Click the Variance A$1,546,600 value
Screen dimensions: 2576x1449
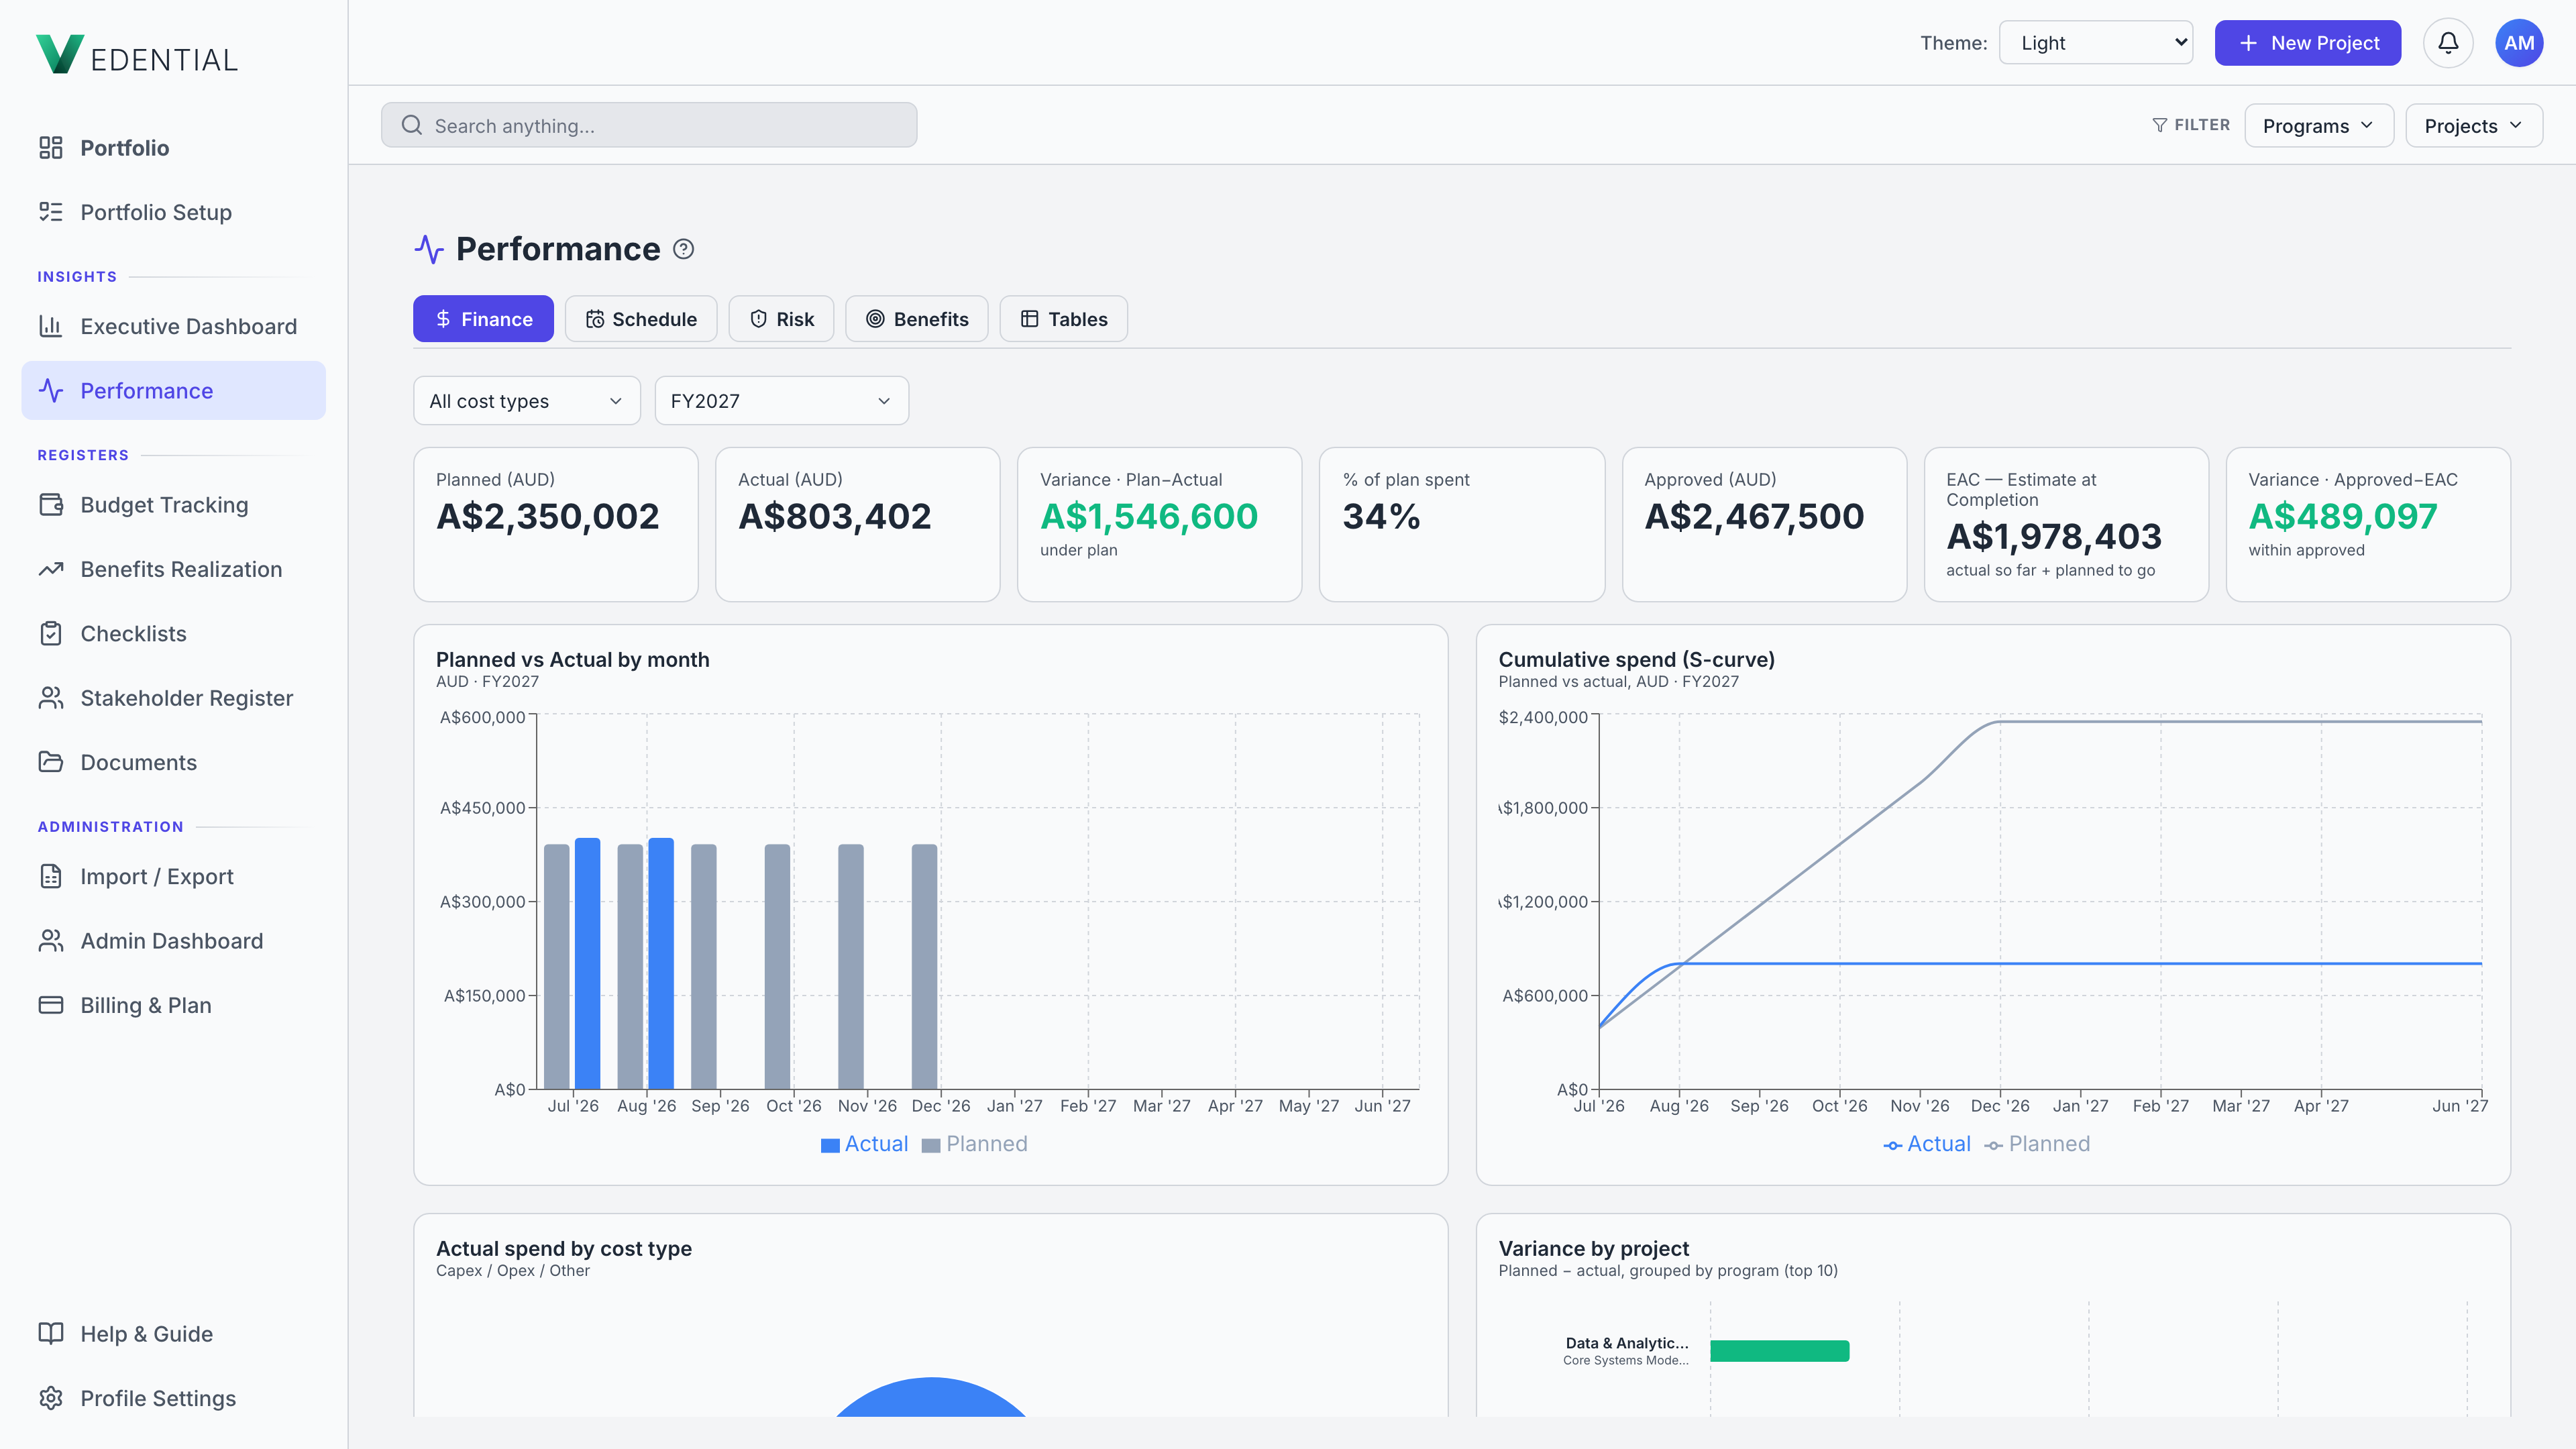click(1149, 516)
